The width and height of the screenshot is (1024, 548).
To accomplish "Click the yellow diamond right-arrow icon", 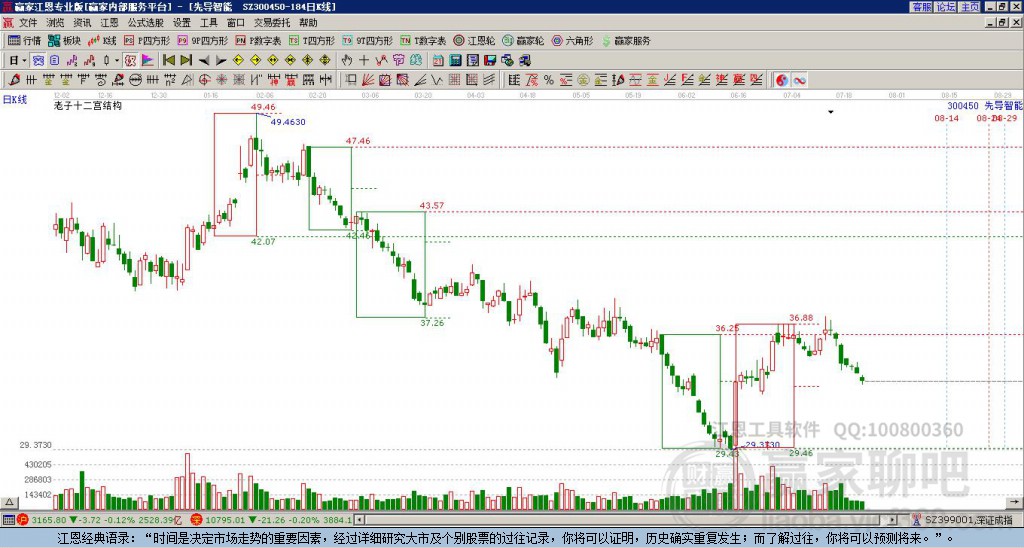I will 255,60.
